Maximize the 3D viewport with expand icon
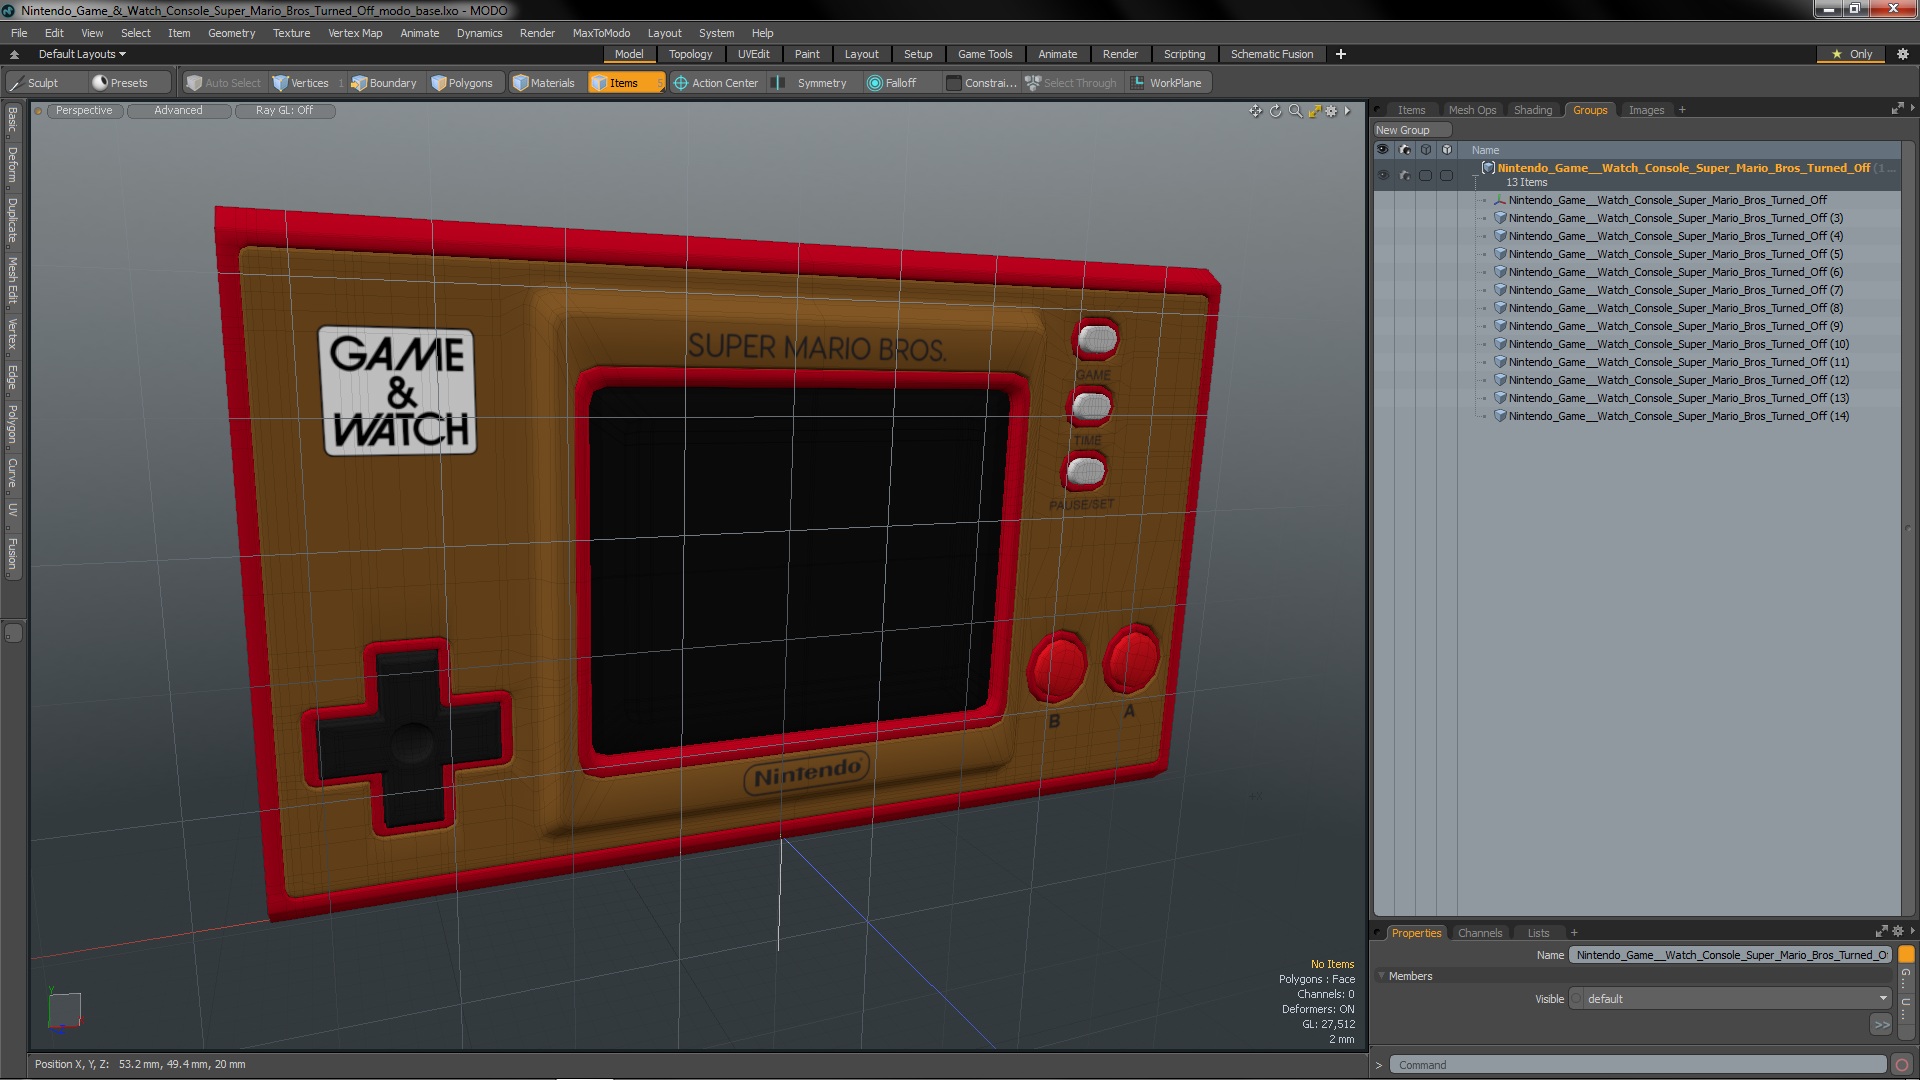The height and width of the screenshot is (1080, 1920). tap(1314, 111)
